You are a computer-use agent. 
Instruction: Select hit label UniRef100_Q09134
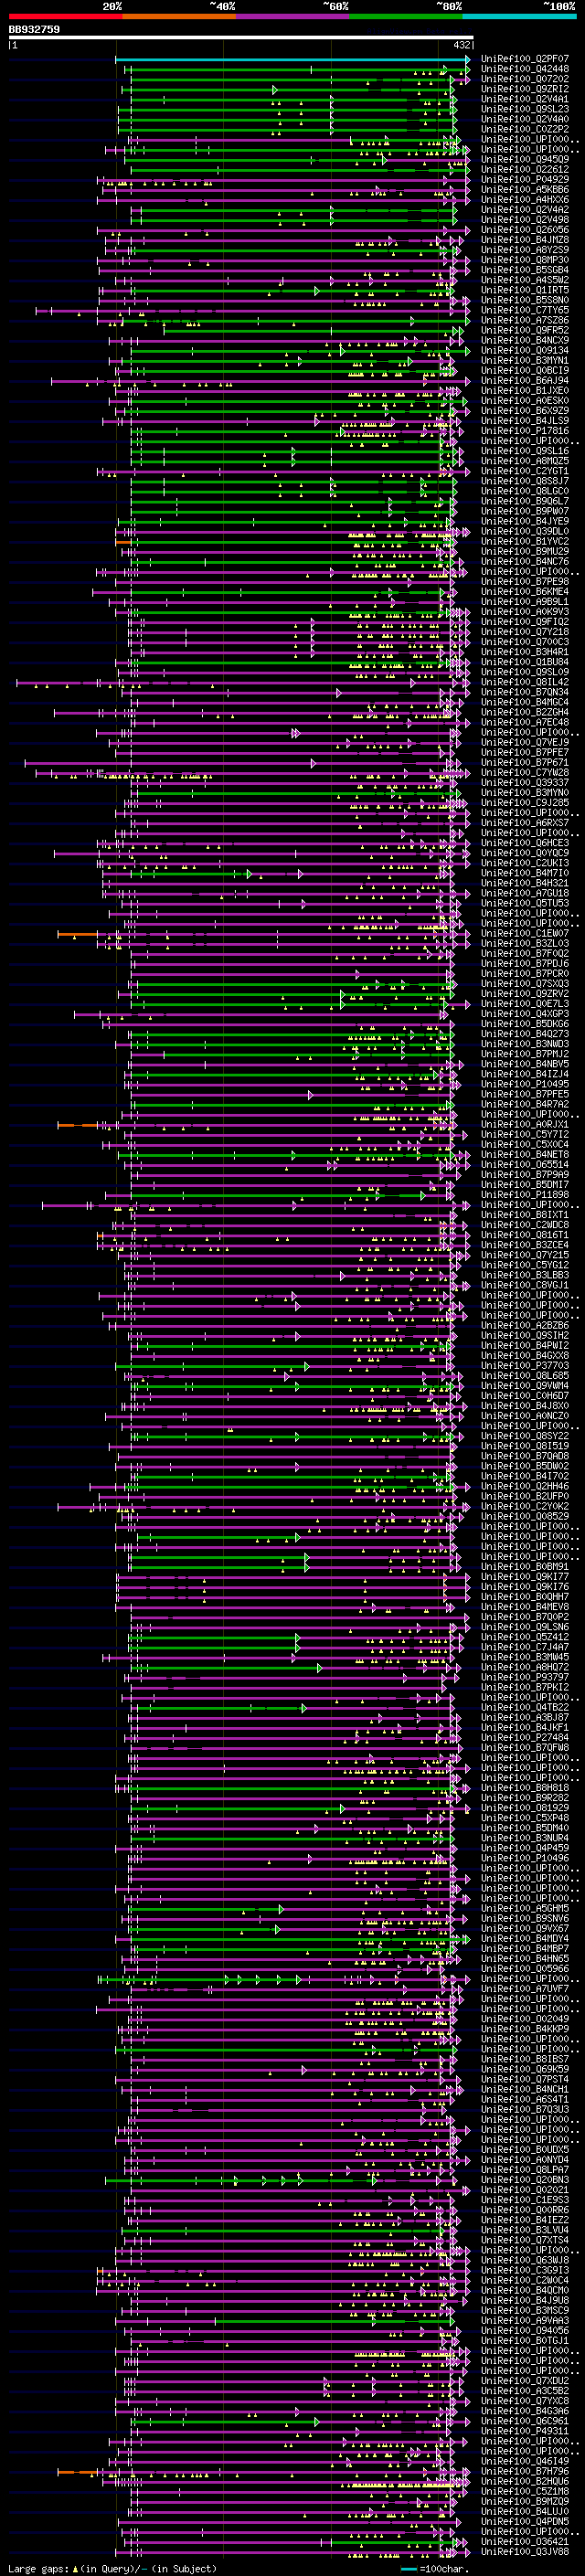(525, 351)
